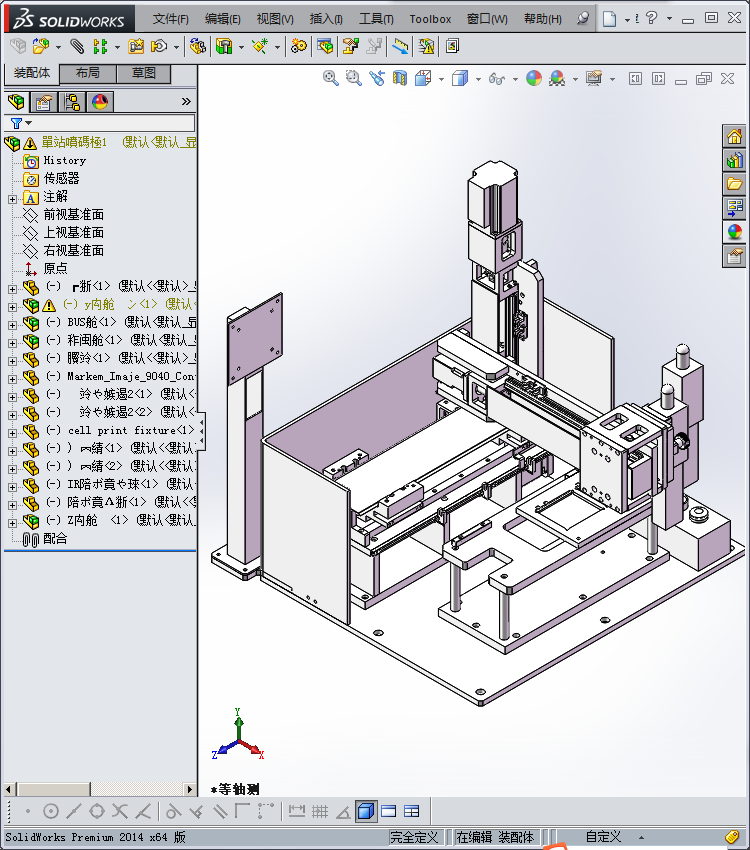Switch to the PropertyManager panel tab
Viewport: 750px width, 850px height.
[x=44, y=102]
